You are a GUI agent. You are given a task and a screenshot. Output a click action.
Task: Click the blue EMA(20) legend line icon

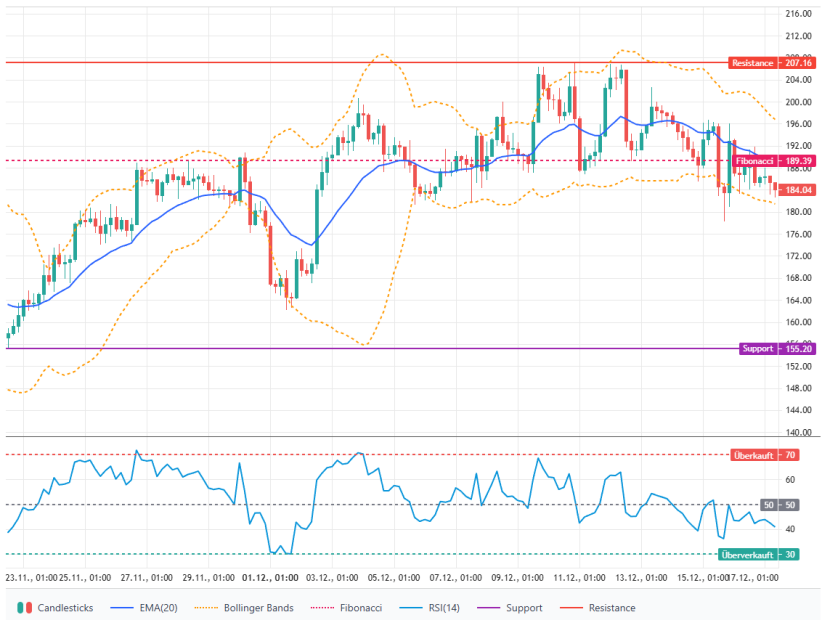(124, 607)
